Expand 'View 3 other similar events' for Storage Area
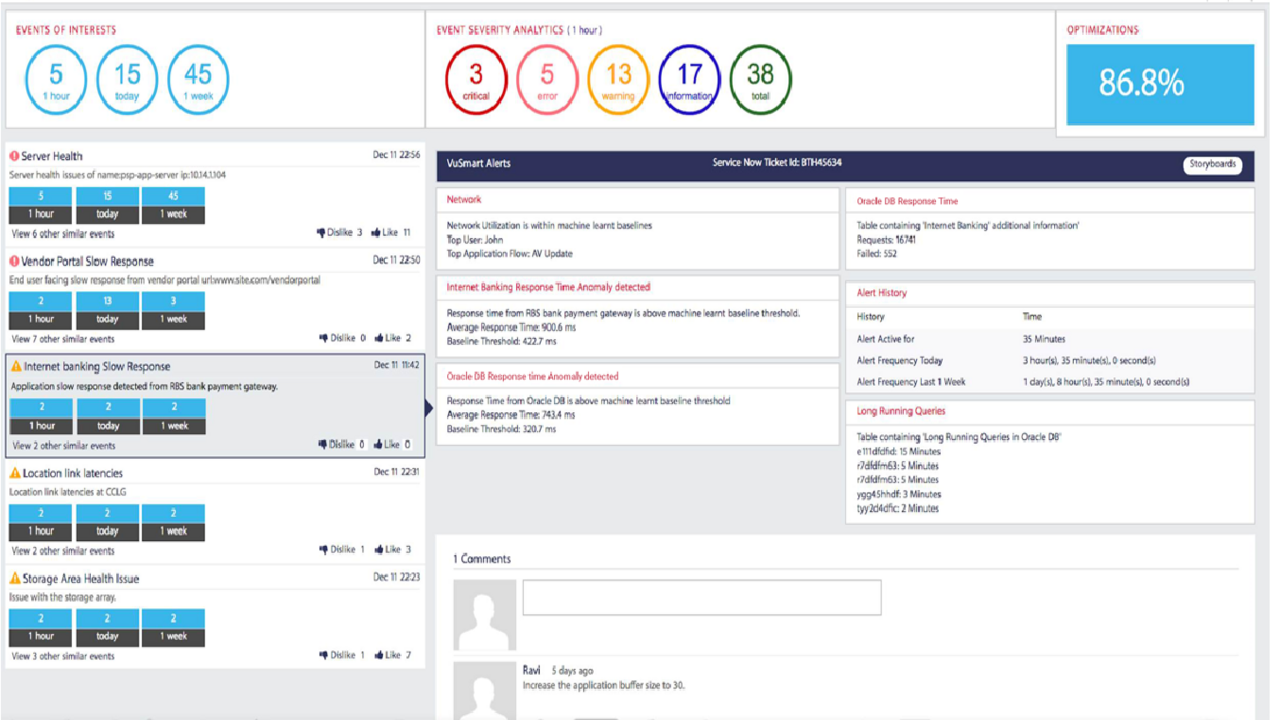Viewport: 1280px width, 720px height. (x=62, y=657)
